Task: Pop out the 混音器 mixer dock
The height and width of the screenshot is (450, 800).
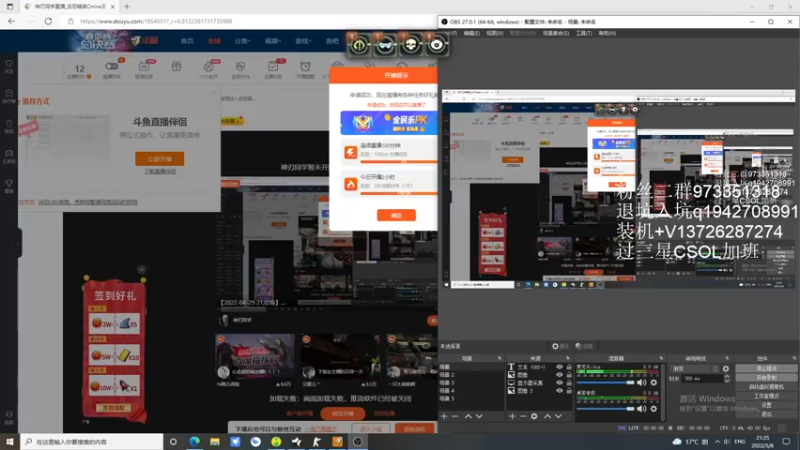Action: tap(661, 358)
